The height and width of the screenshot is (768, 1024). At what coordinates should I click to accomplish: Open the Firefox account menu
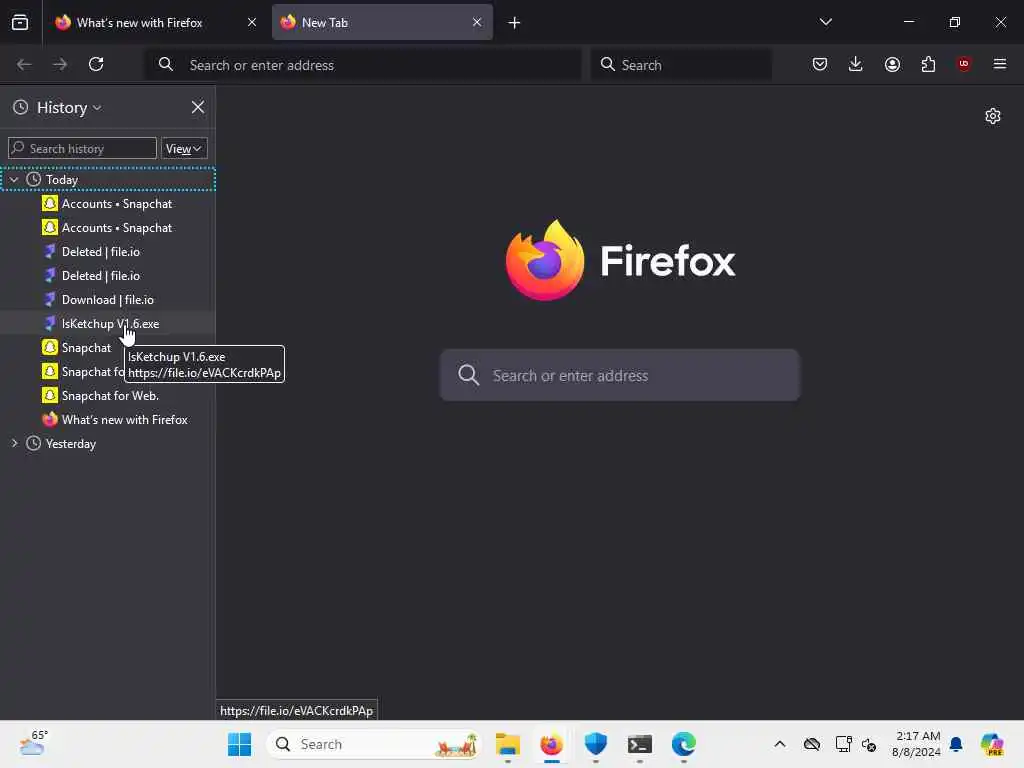coord(892,64)
